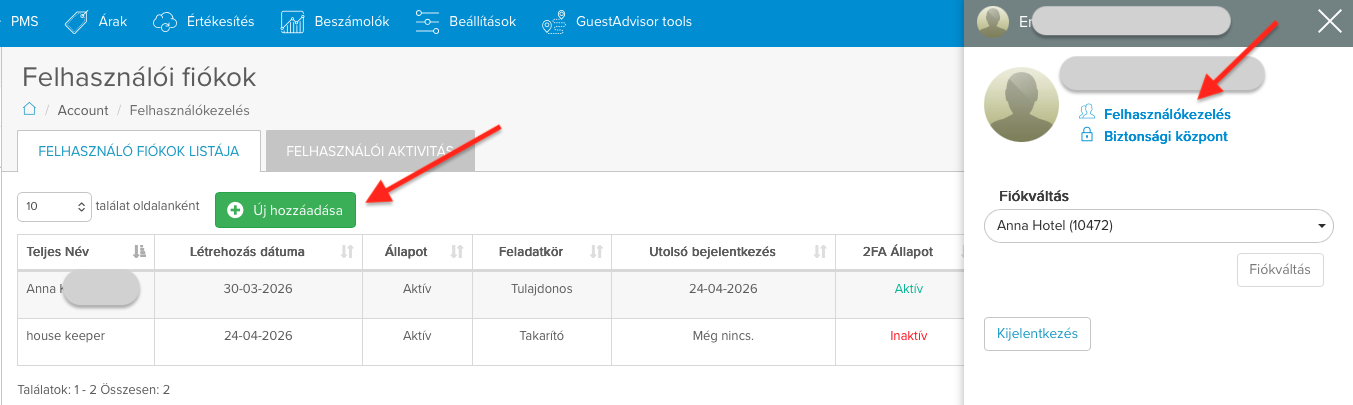Expand the Anna Hotel account dropdown
This screenshot has width=1353, height=405.
pos(1158,226)
